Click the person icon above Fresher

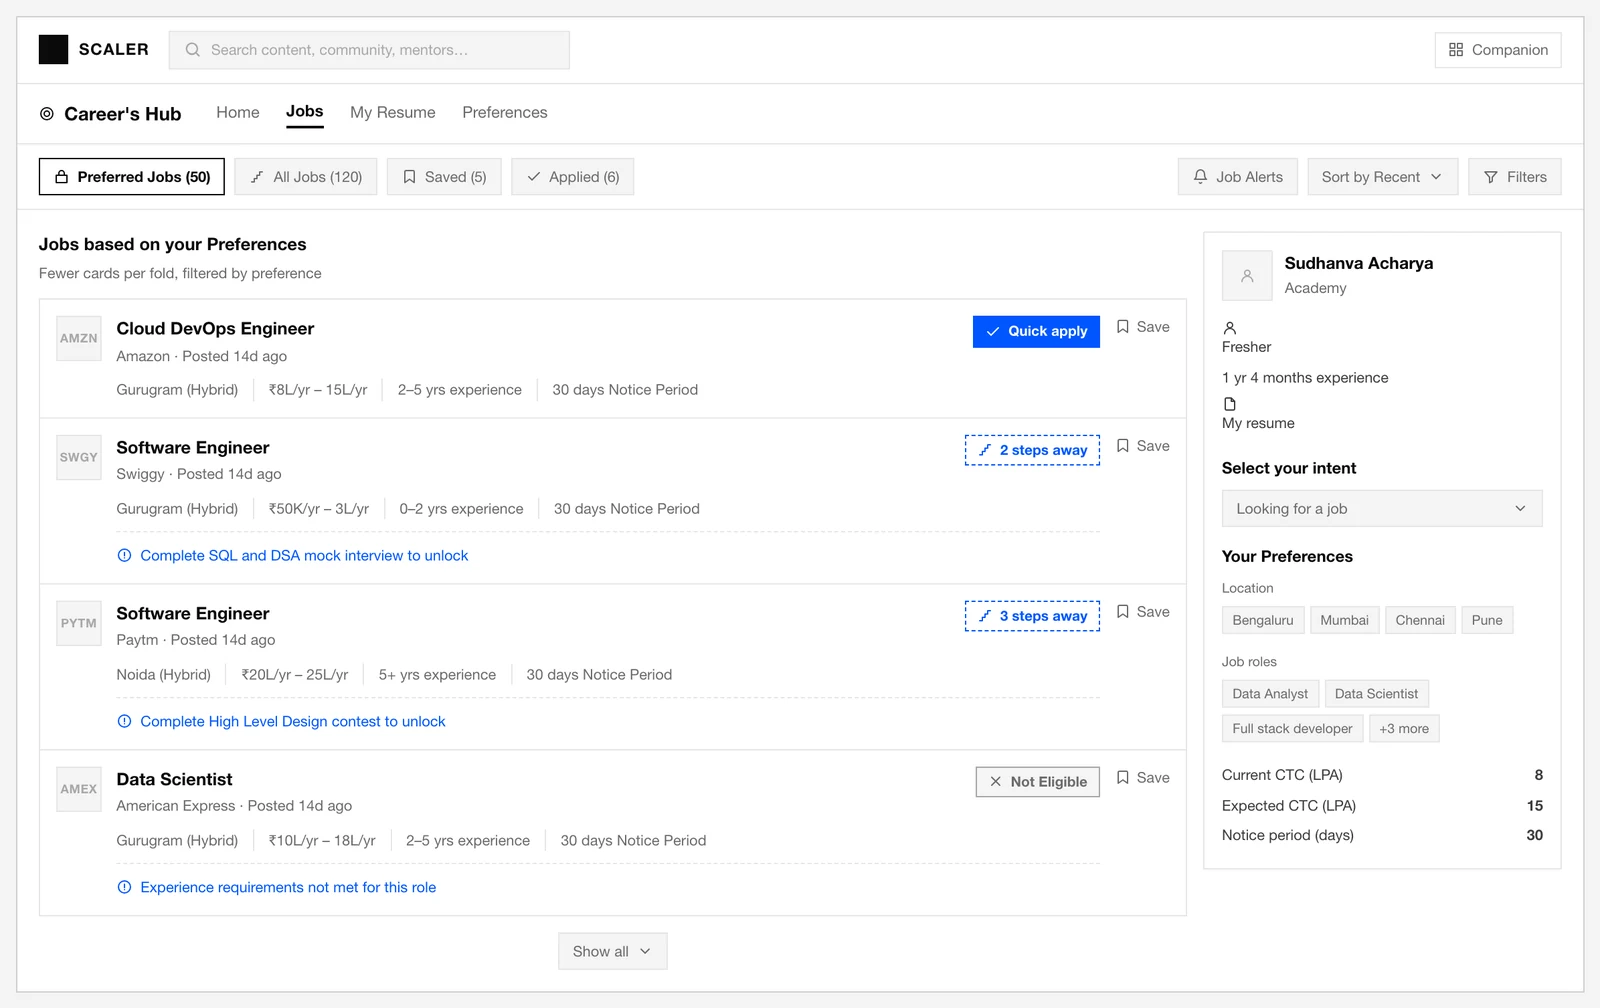(x=1230, y=328)
